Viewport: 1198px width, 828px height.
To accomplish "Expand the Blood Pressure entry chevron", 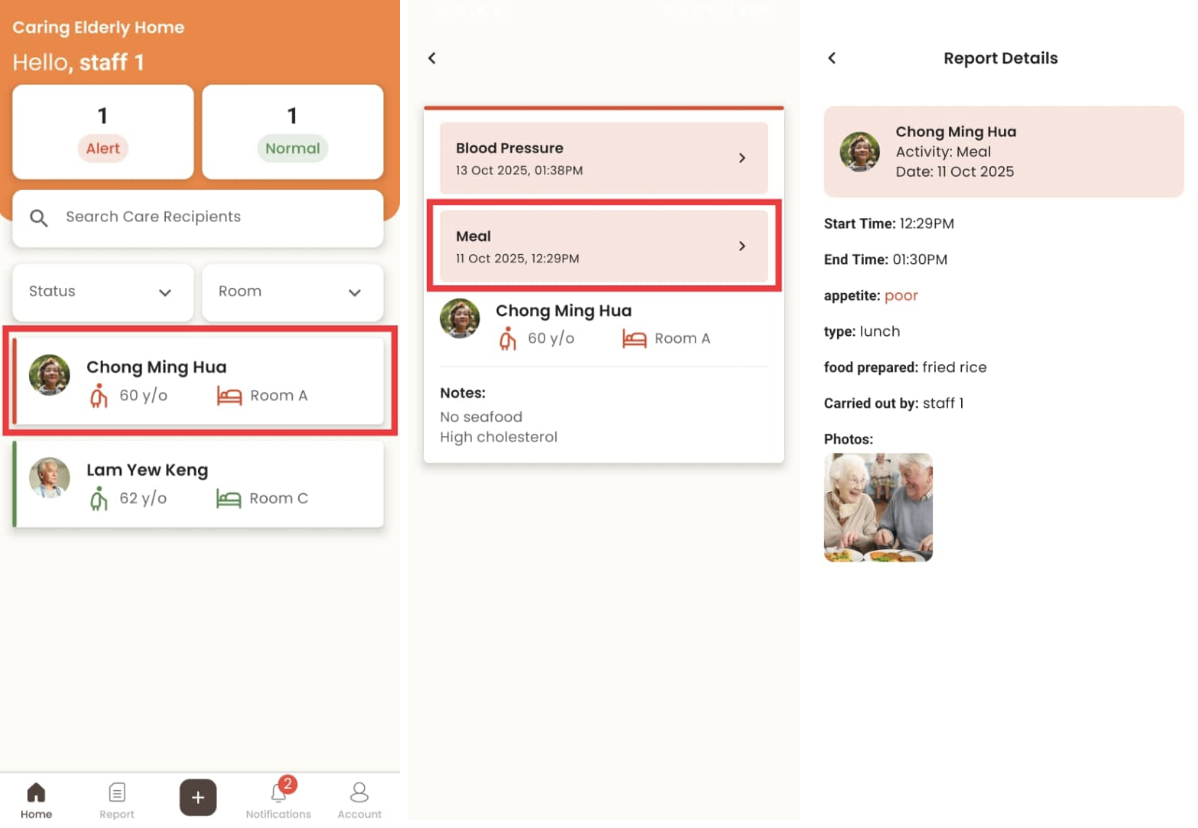I will point(742,158).
